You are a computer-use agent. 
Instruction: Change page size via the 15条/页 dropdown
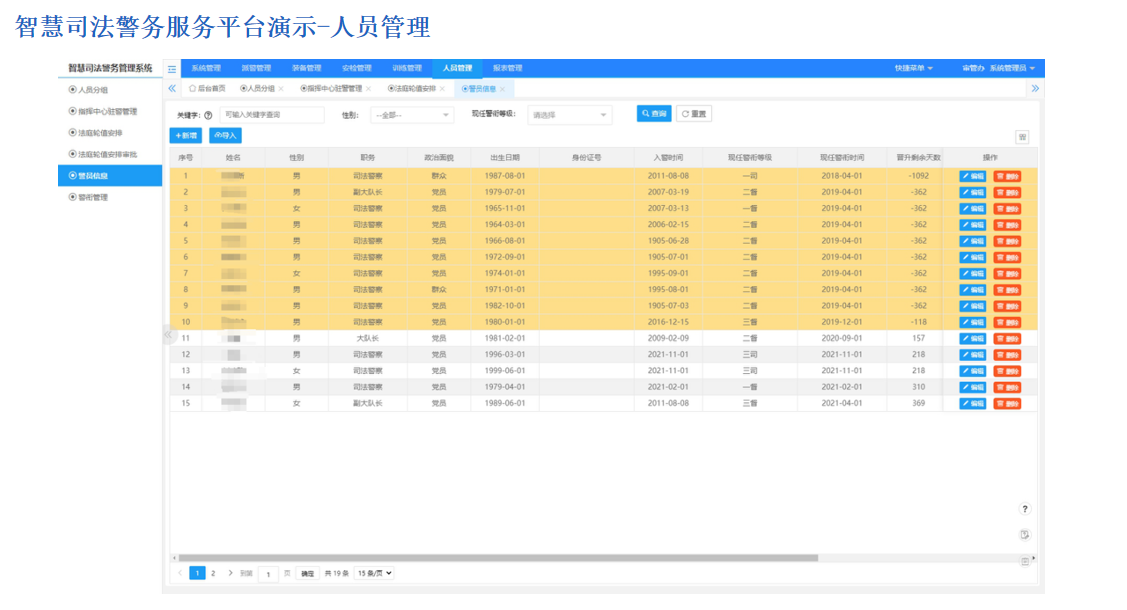coord(374,572)
